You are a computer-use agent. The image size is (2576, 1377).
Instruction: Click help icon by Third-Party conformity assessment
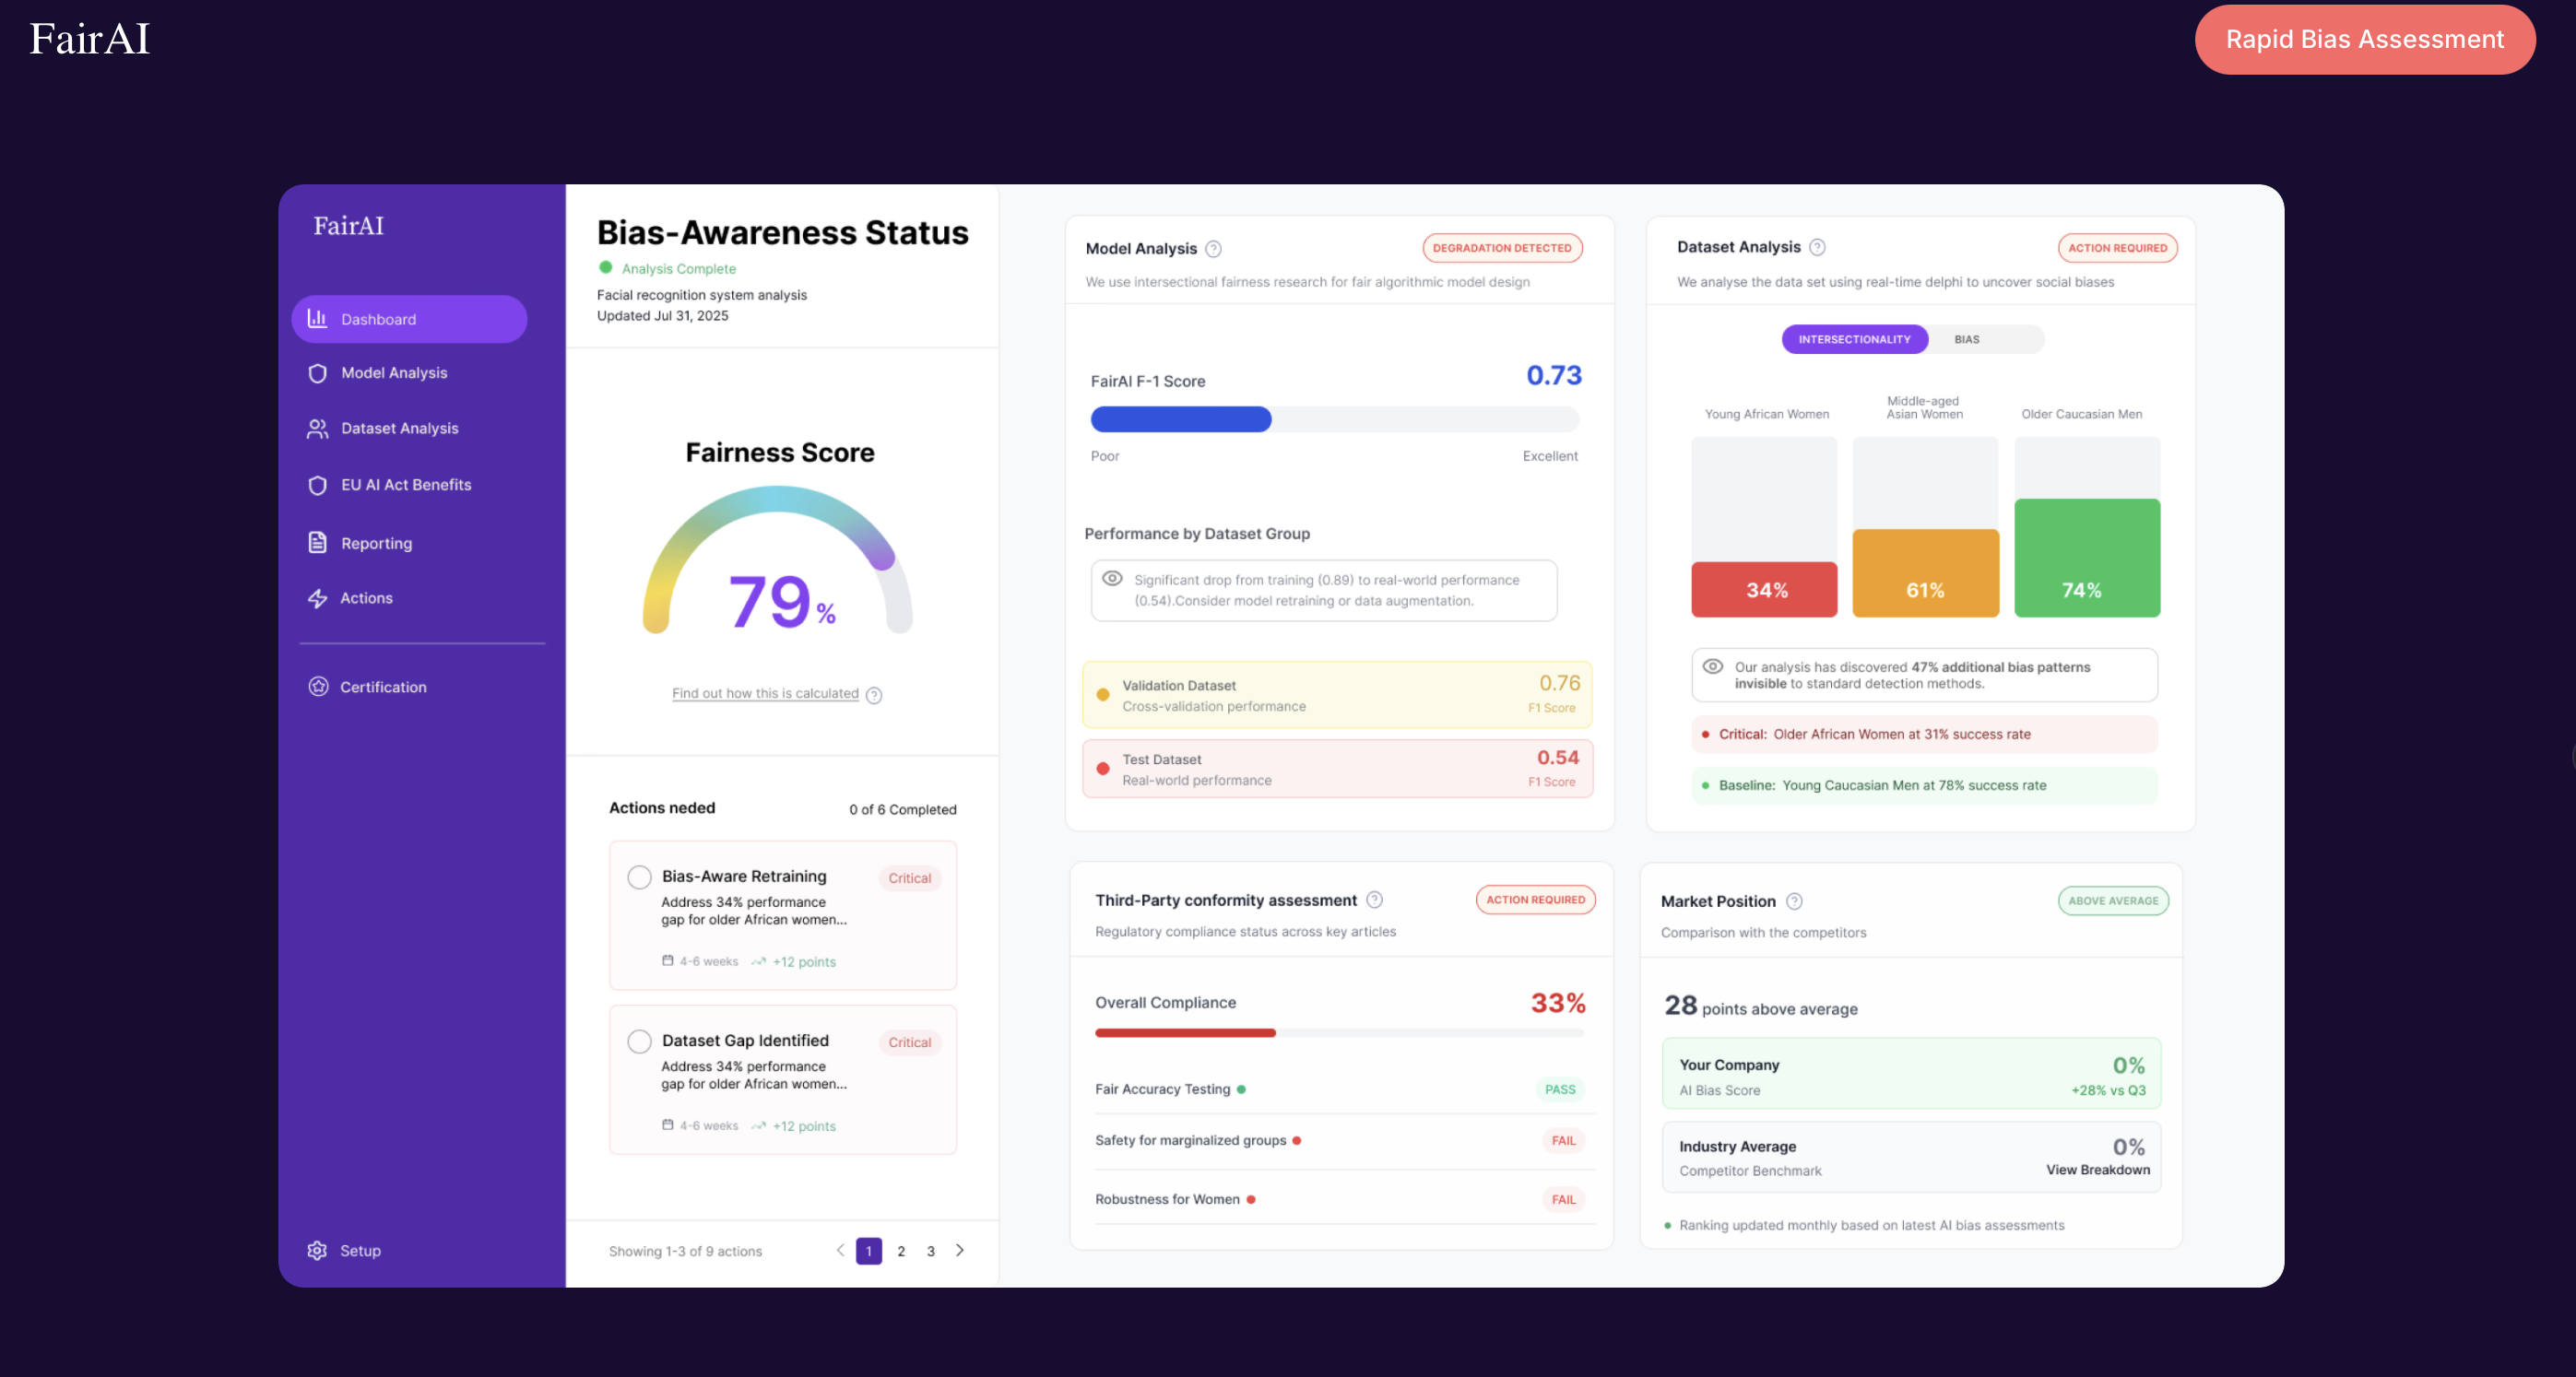(1374, 900)
